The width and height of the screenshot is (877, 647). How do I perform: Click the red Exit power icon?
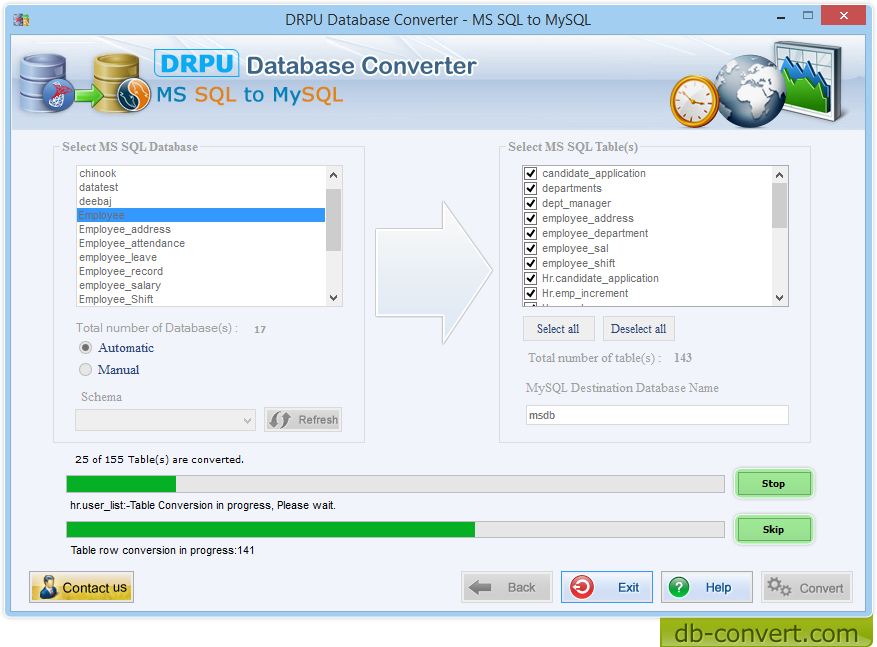tap(582, 587)
